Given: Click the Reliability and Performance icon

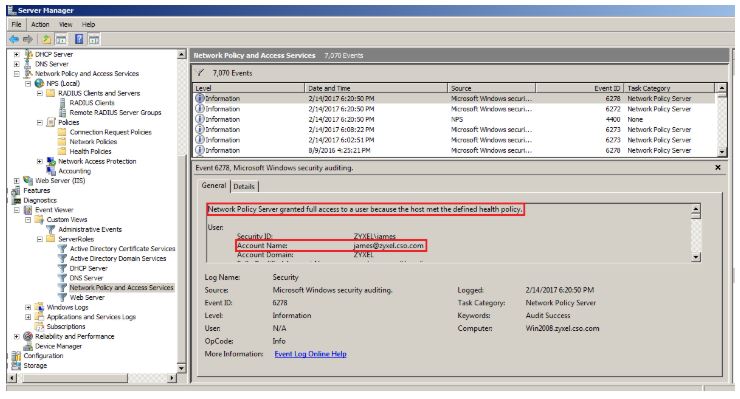Looking at the screenshot, I should click(x=28, y=336).
